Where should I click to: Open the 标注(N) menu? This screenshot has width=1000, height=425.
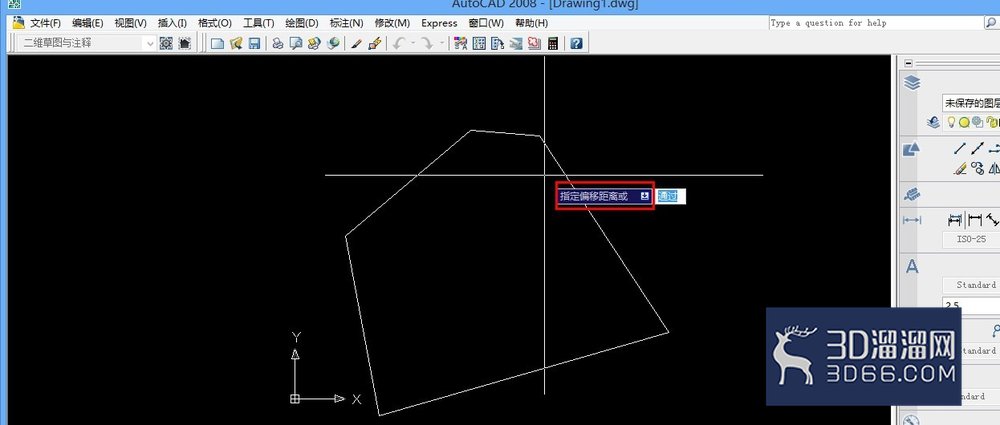pyautogui.click(x=346, y=22)
